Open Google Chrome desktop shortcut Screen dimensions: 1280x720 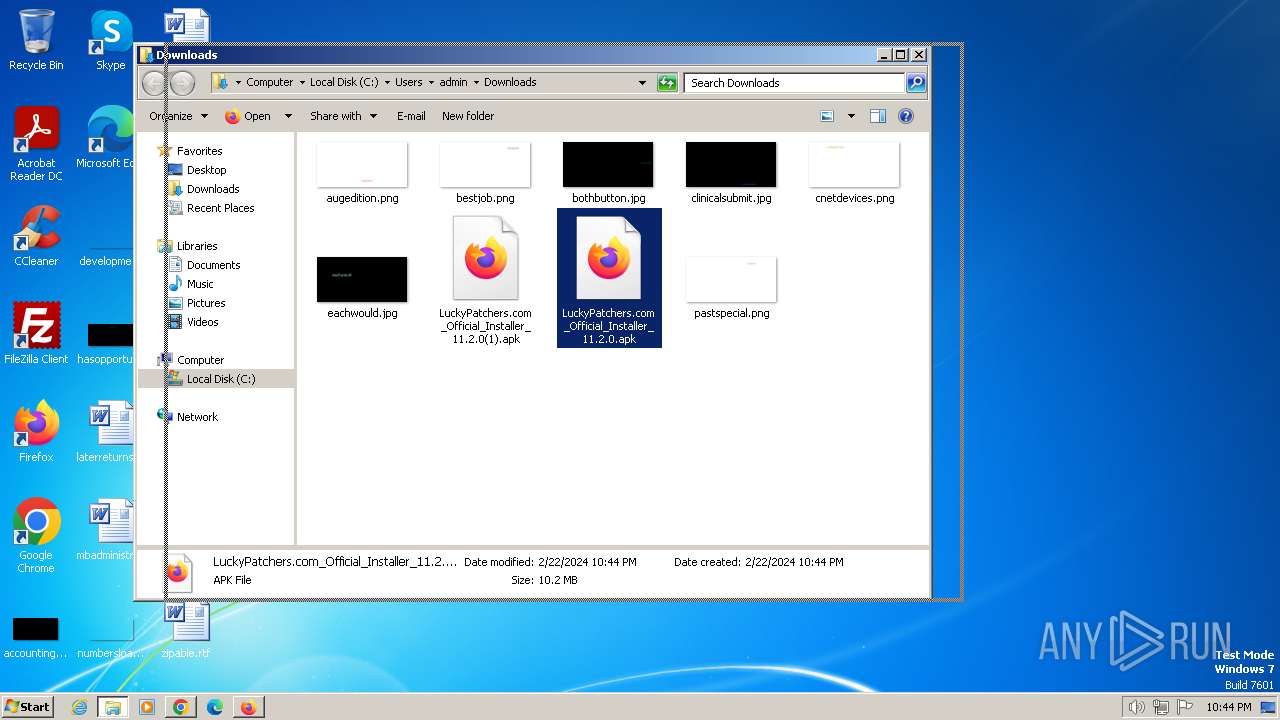click(x=36, y=535)
